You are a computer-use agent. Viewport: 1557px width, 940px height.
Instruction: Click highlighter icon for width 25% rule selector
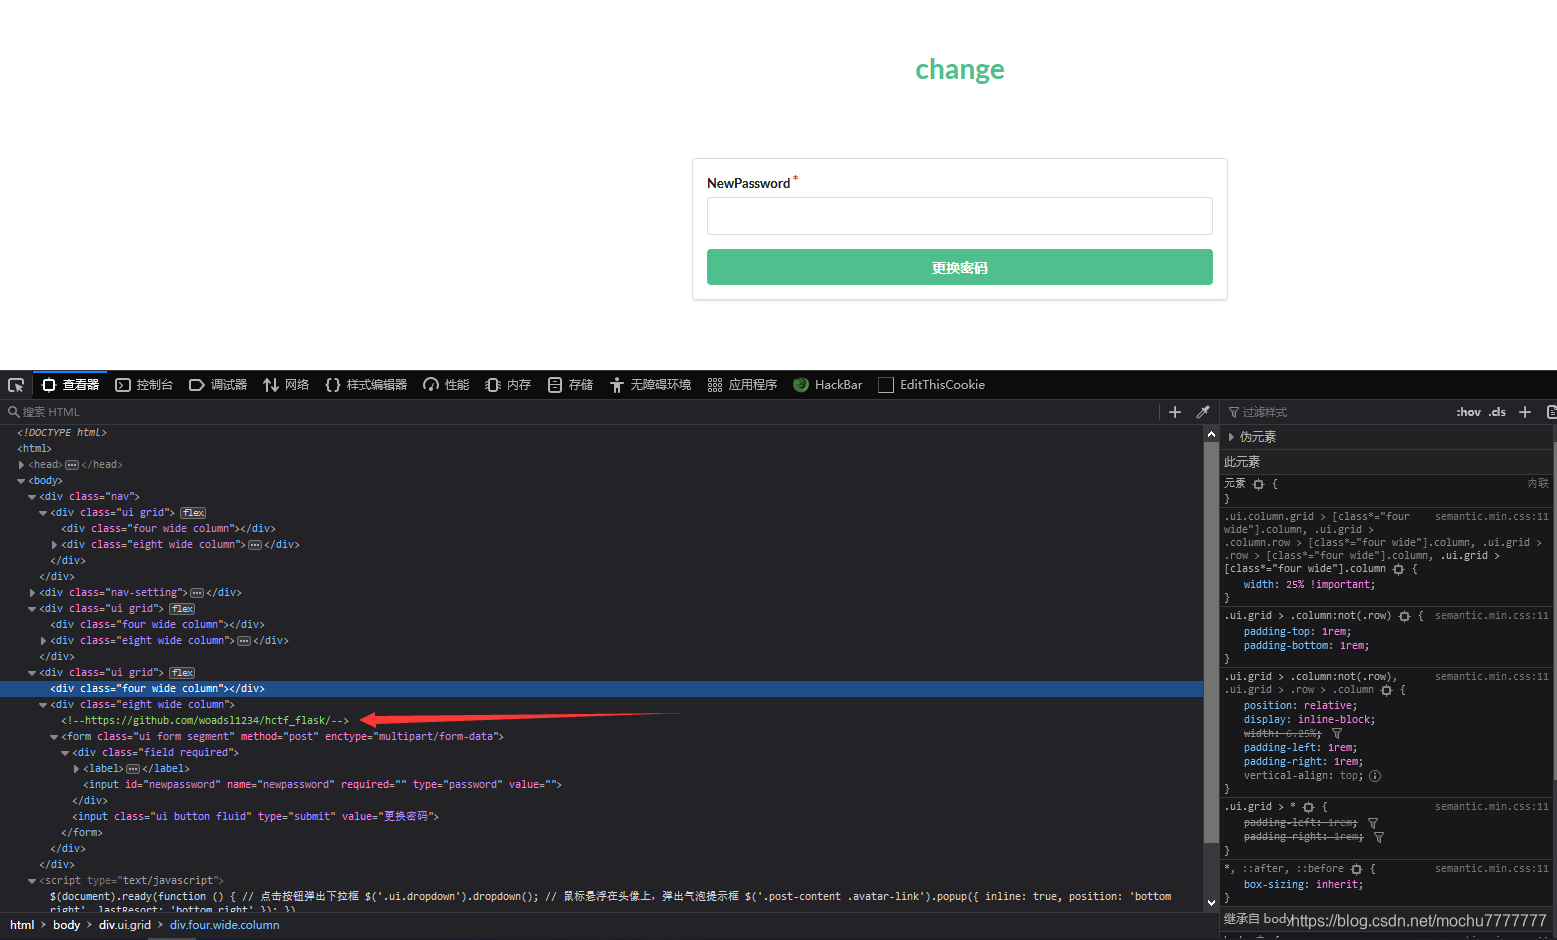tap(1399, 569)
